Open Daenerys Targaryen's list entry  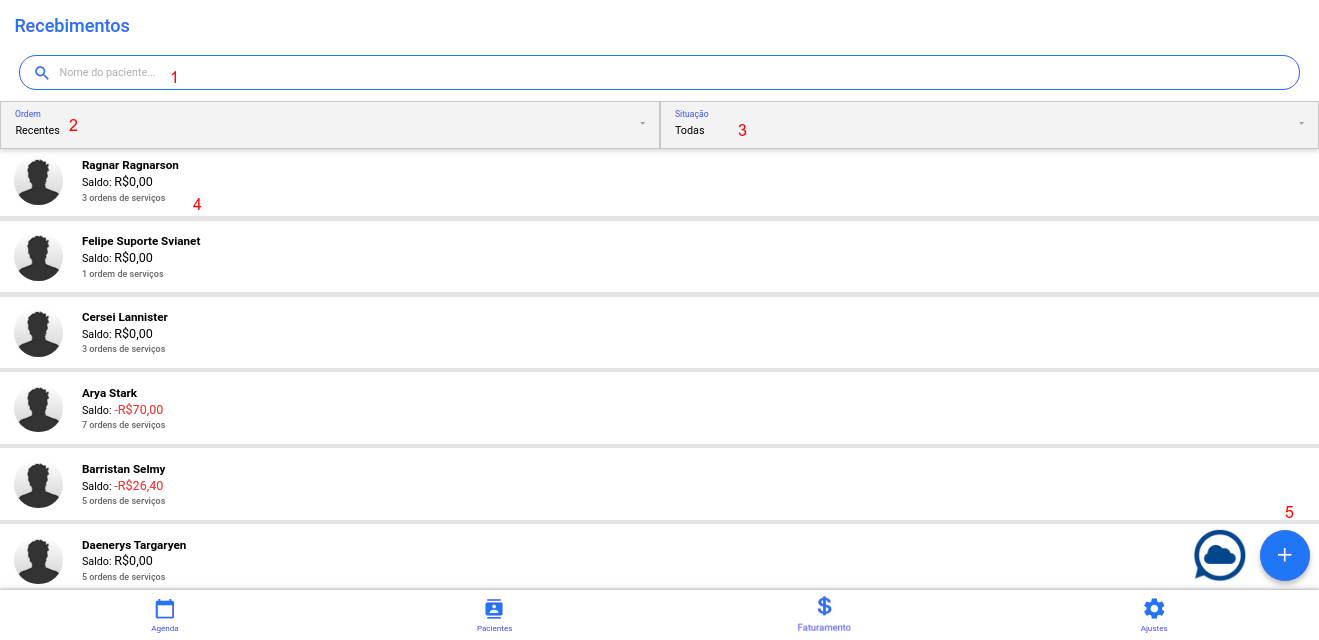[x=134, y=546]
